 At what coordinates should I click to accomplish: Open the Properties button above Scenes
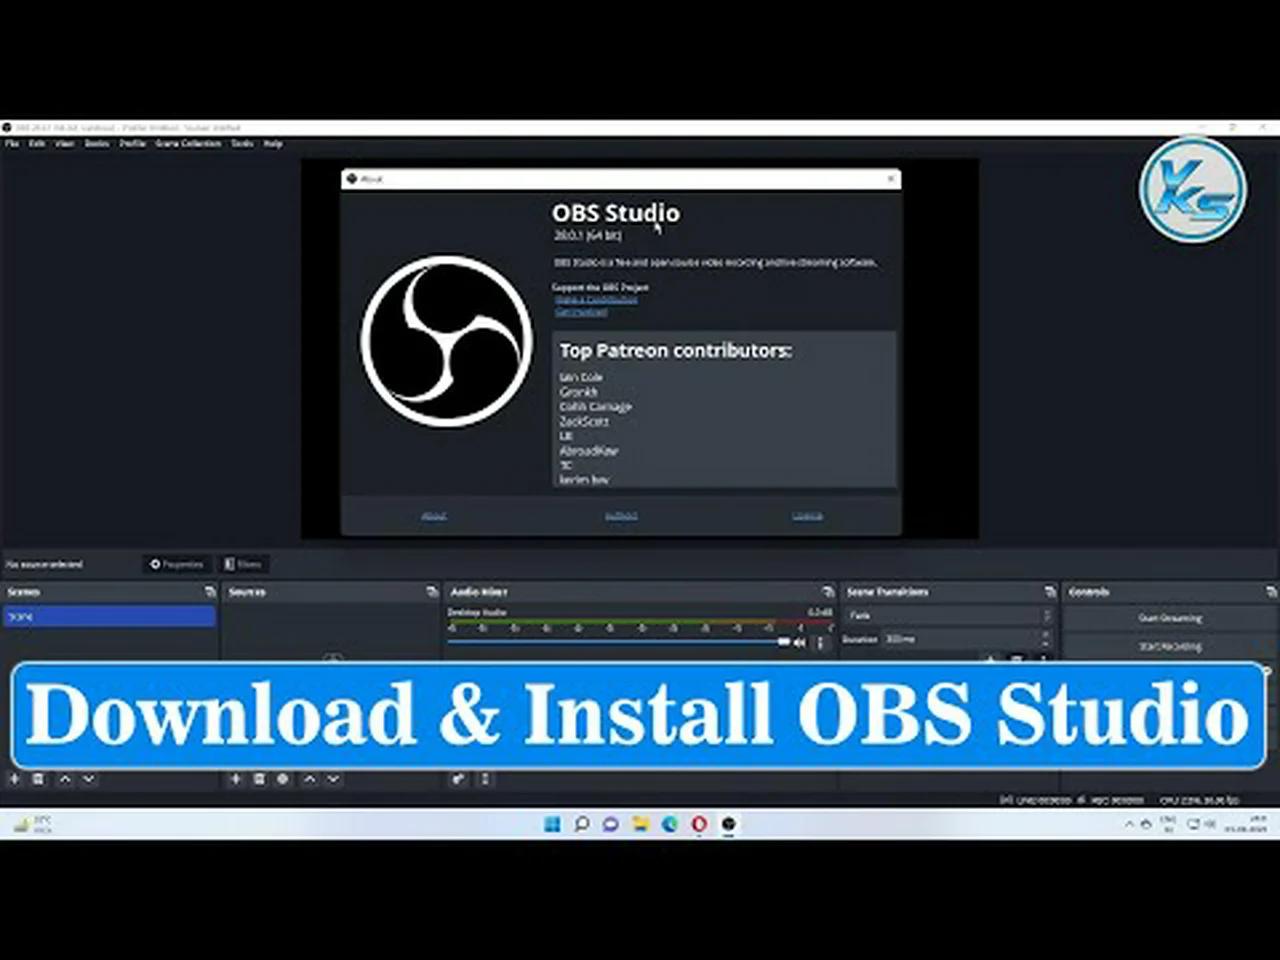click(177, 563)
